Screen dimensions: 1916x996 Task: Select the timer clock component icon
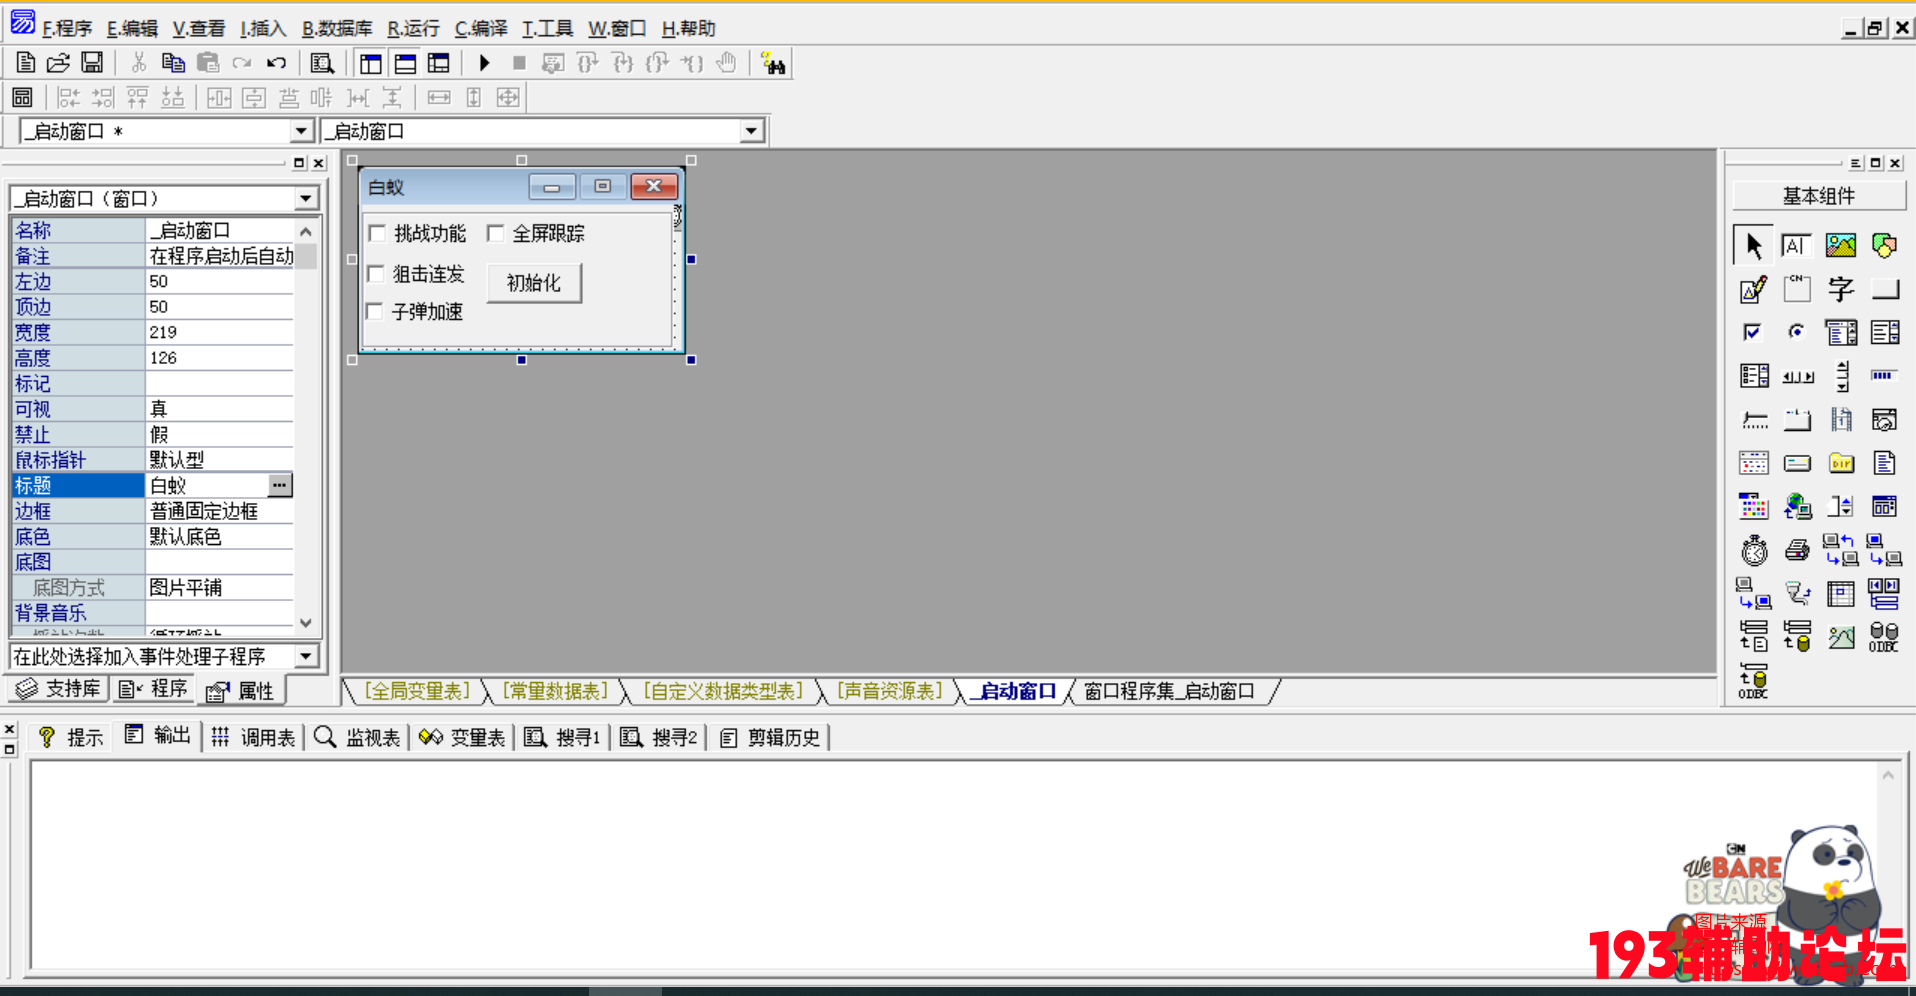point(1753,550)
